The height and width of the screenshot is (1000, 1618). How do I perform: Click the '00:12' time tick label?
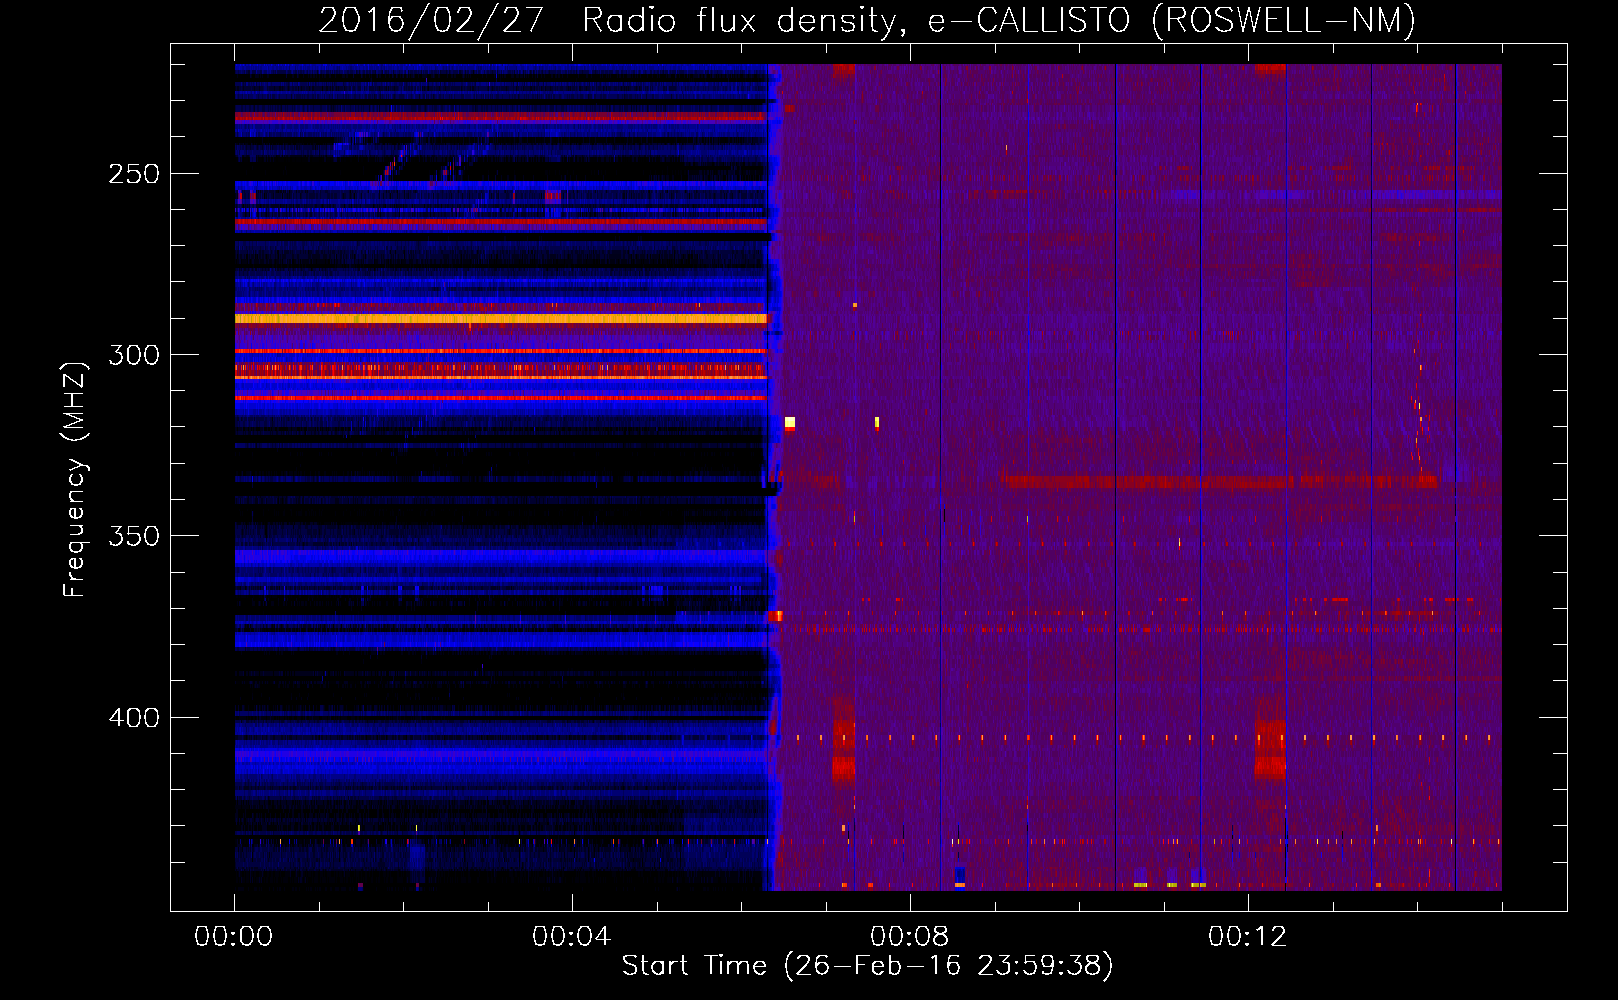[x=1247, y=937]
